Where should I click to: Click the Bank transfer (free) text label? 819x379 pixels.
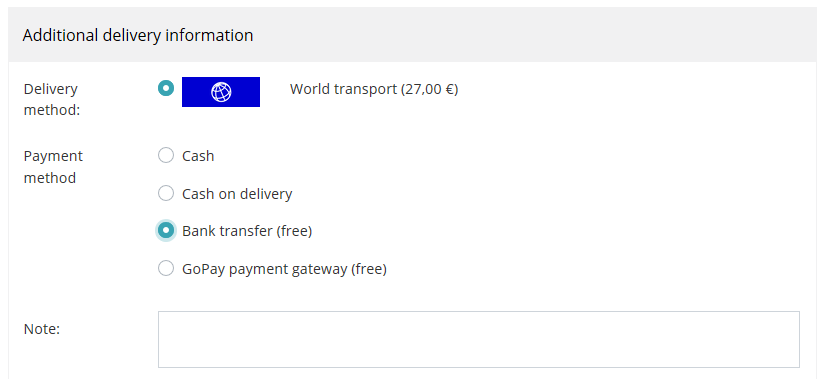247,231
